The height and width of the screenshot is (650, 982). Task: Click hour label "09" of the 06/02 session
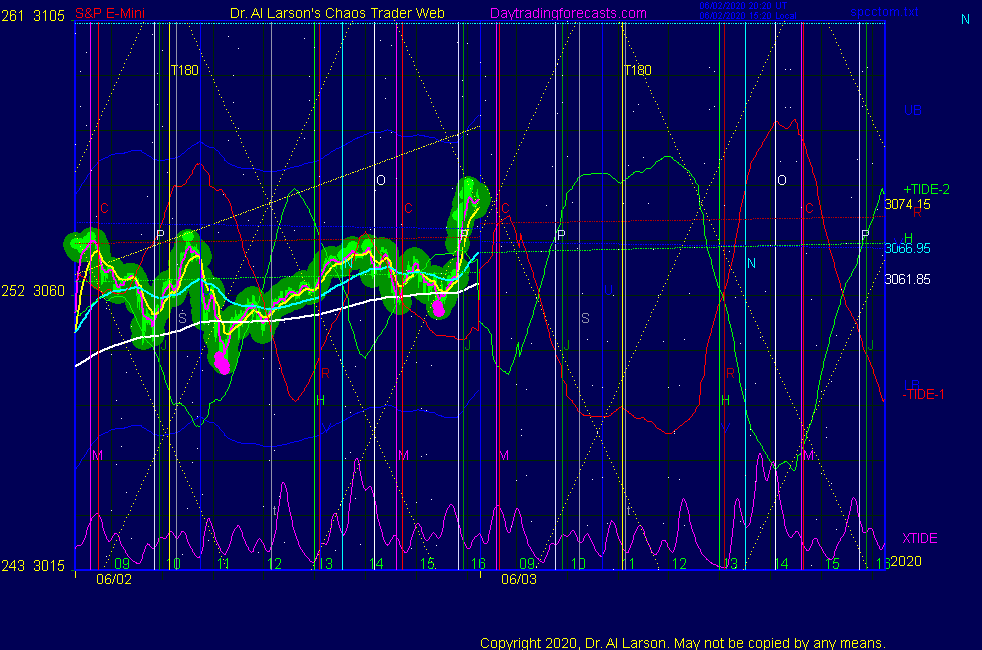point(122,564)
